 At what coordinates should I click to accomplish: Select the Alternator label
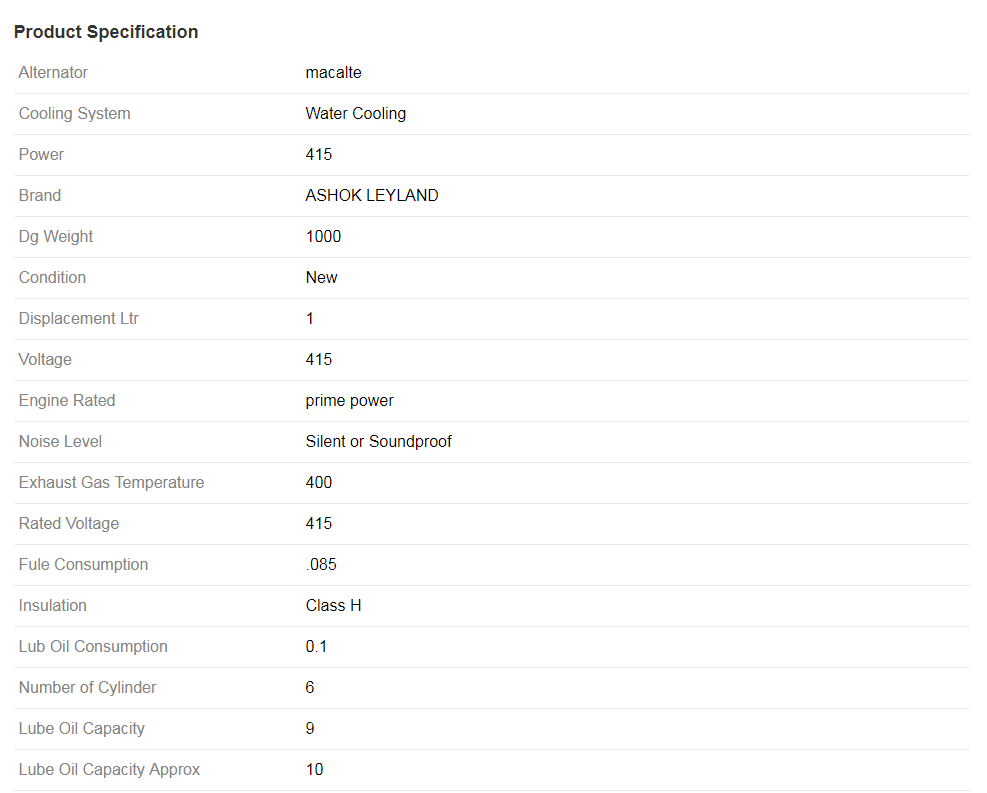point(53,72)
